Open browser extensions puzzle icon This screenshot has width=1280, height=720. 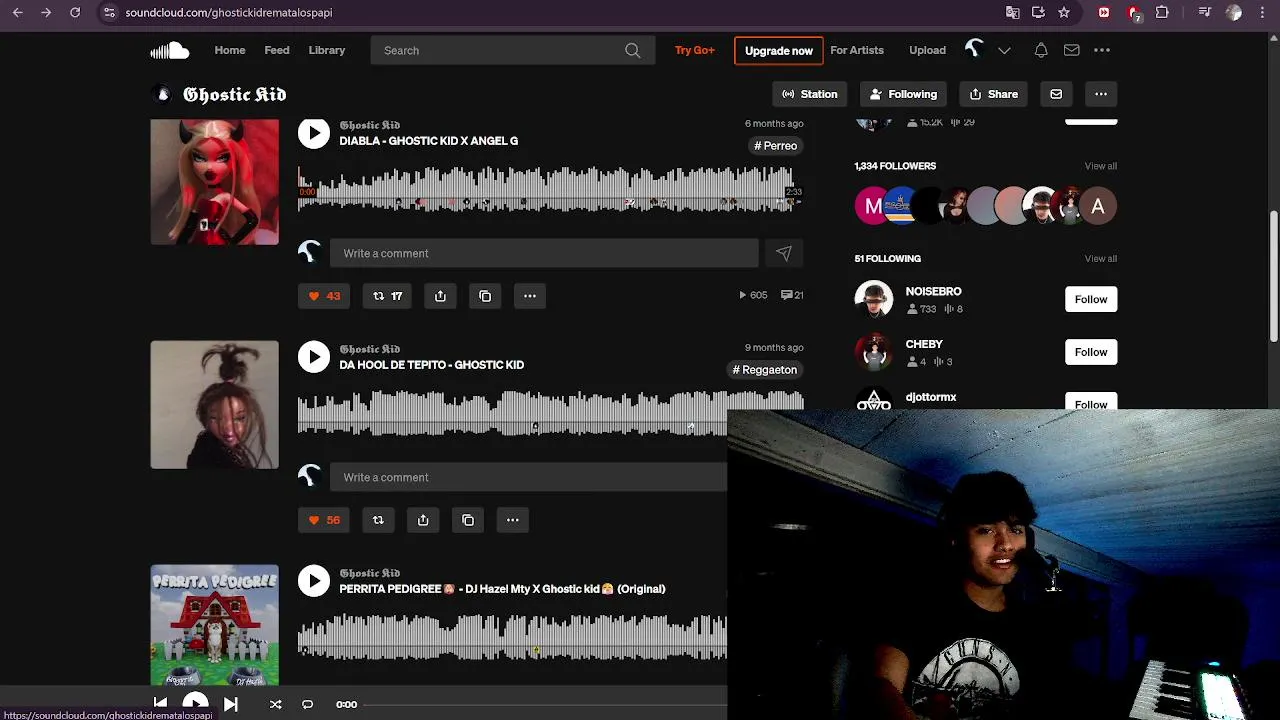1162,13
